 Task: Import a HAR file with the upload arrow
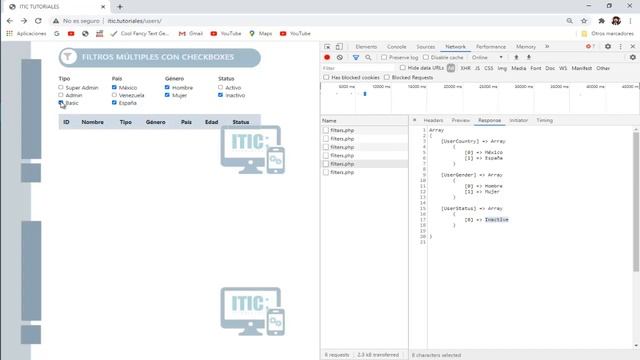[x=516, y=58]
